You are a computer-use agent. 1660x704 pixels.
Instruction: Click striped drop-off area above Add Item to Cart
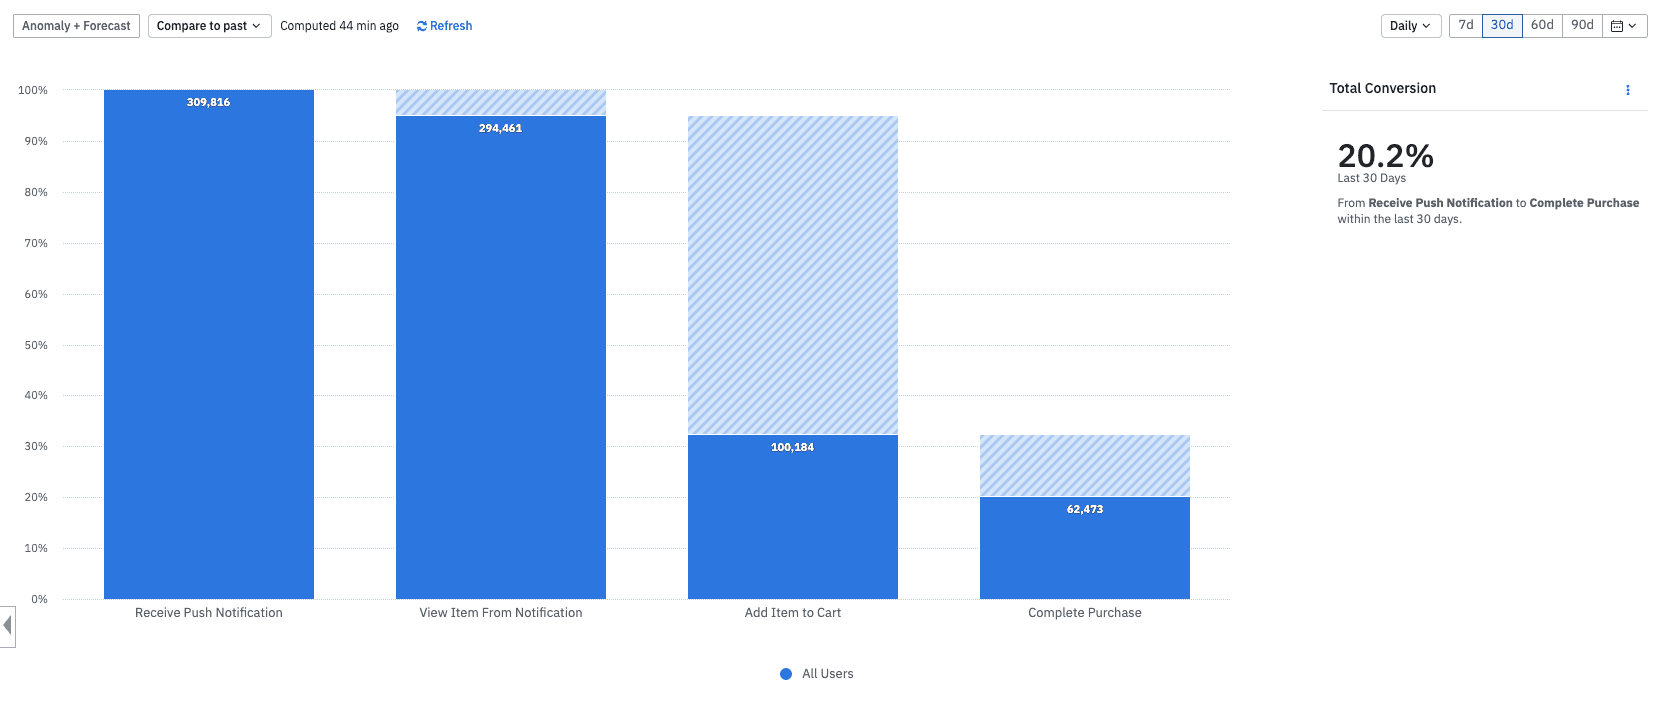tap(793, 275)
